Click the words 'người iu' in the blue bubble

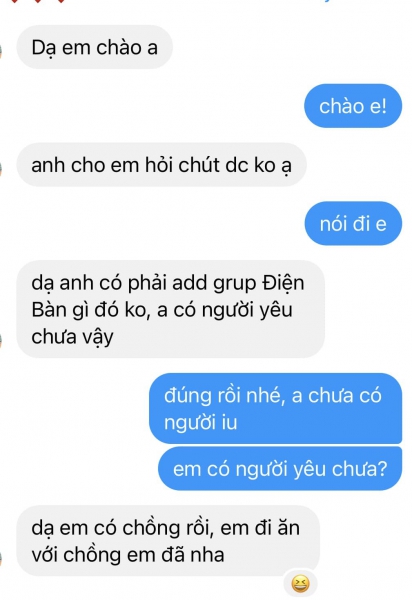click(201, 423)
